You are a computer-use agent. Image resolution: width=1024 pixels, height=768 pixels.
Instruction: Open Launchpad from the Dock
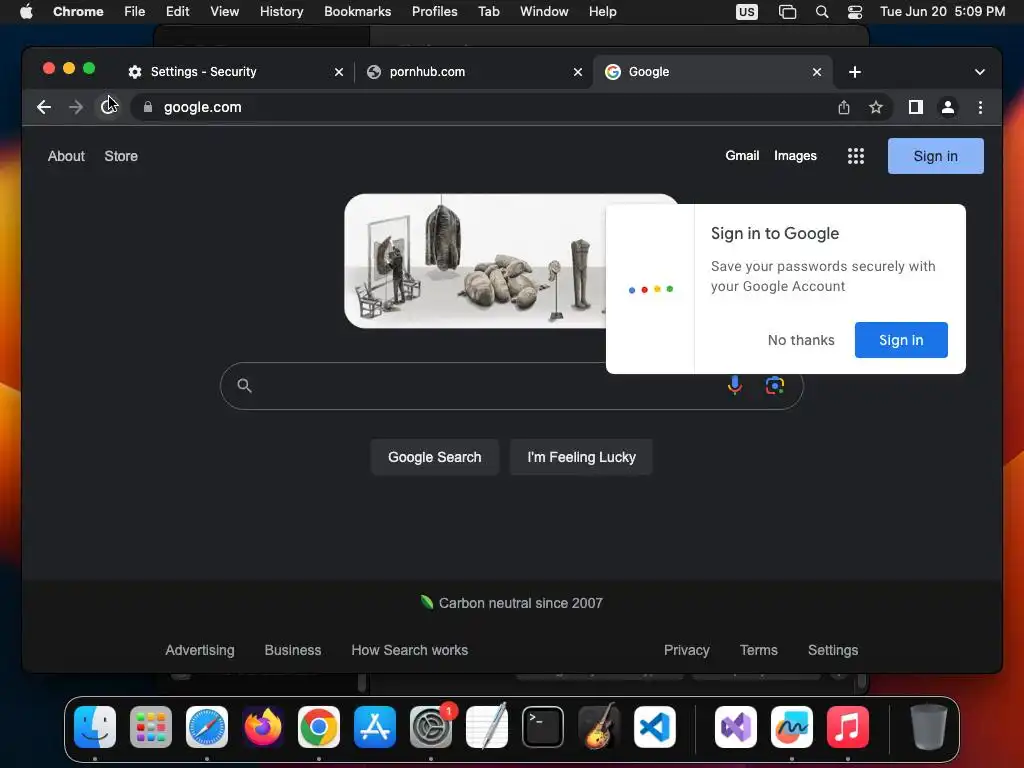151,727
